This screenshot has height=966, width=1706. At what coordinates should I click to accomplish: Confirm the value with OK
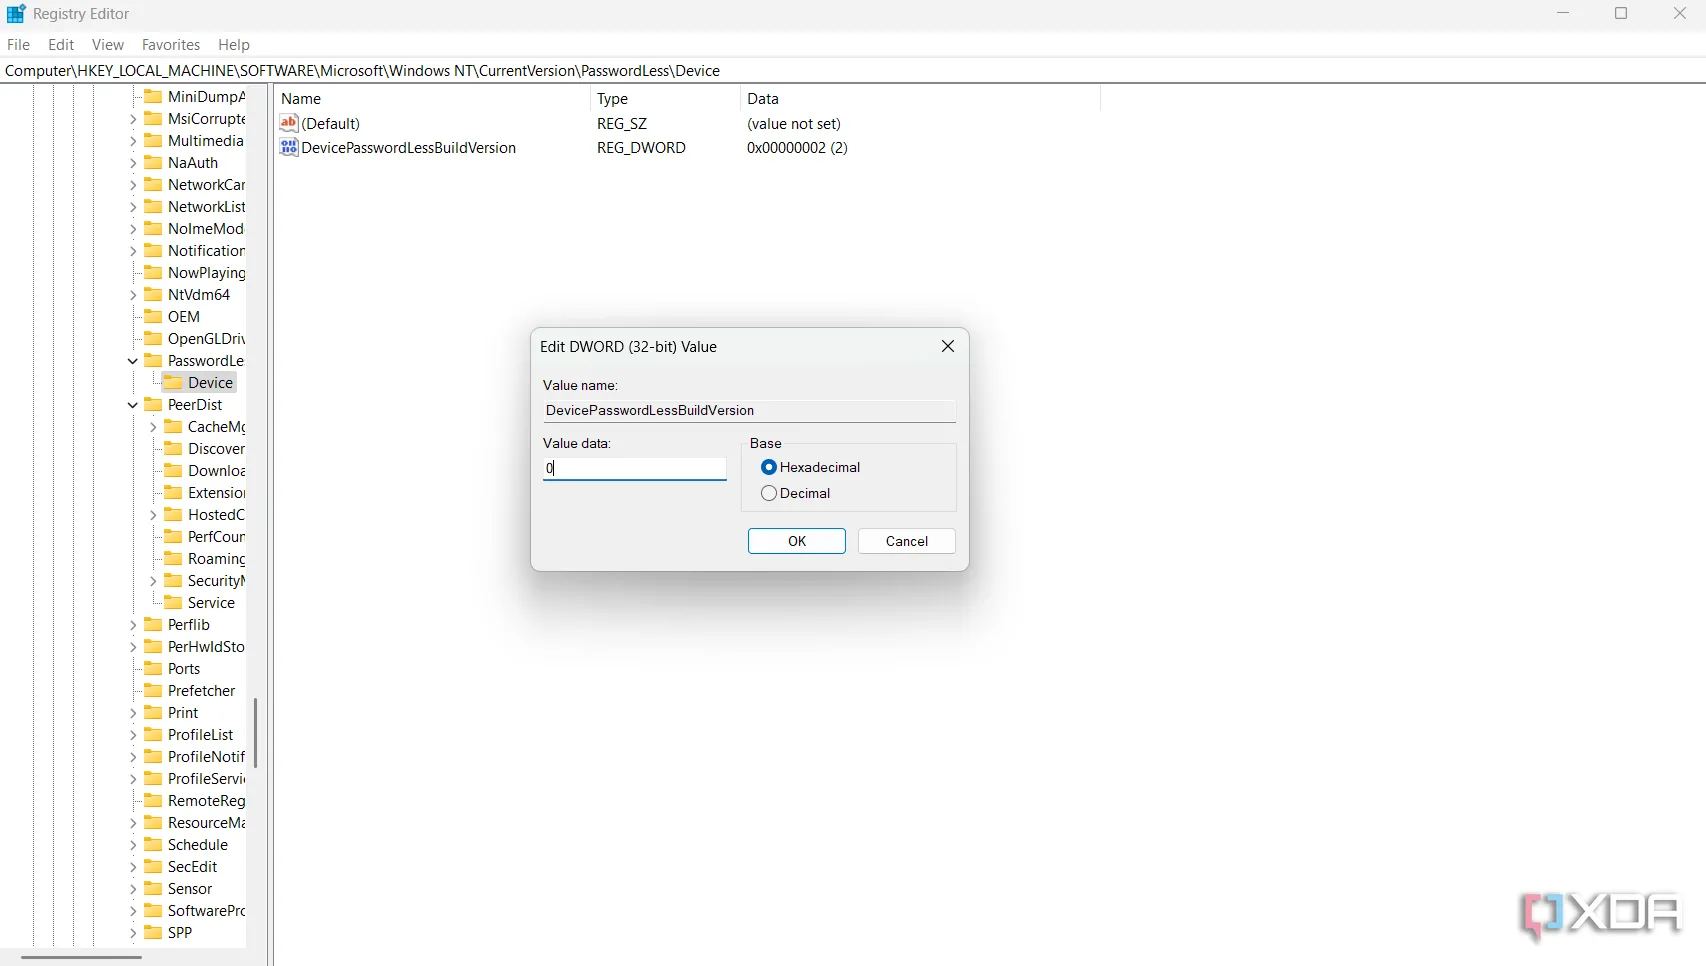797,541
